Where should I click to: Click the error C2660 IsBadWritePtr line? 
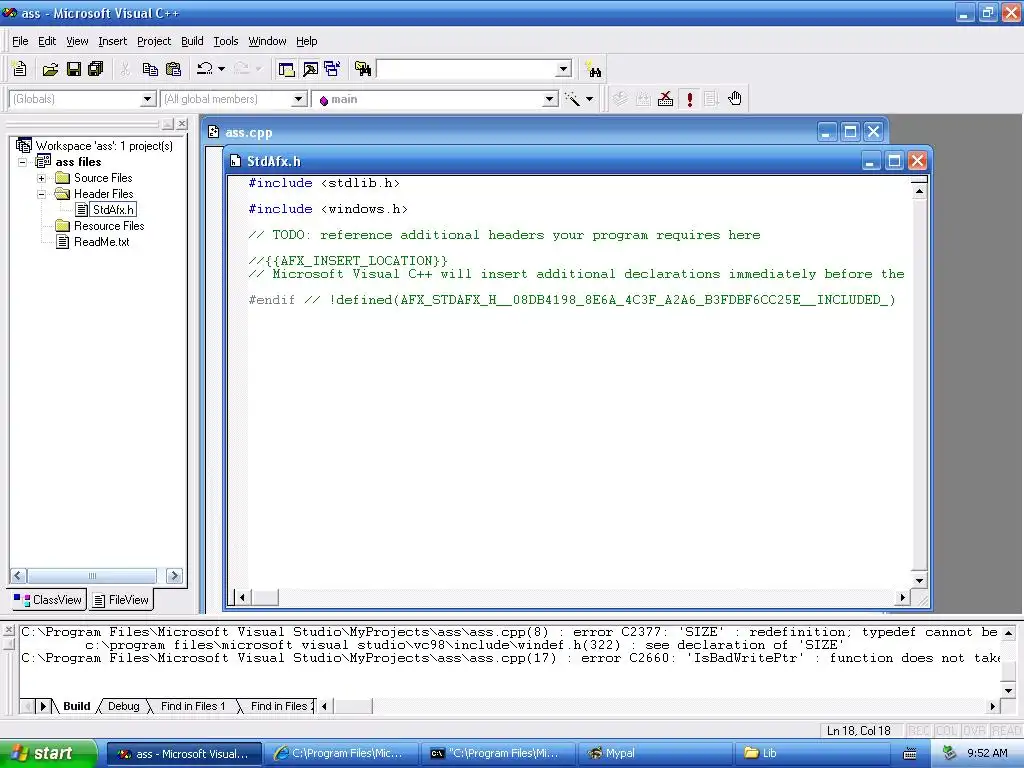(x=510, y=658)
